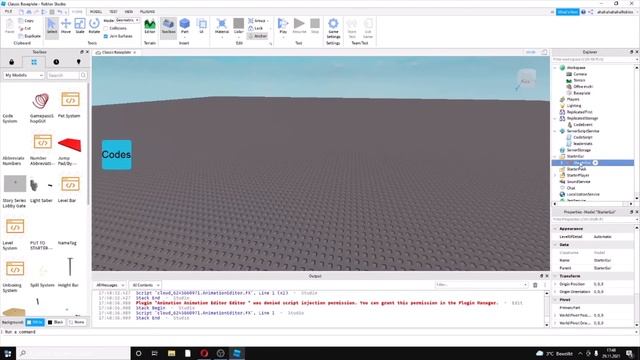Image resolution: width=640 pixels, height=360 pixels.
Task: Click the Cut command
Action: 25,28
